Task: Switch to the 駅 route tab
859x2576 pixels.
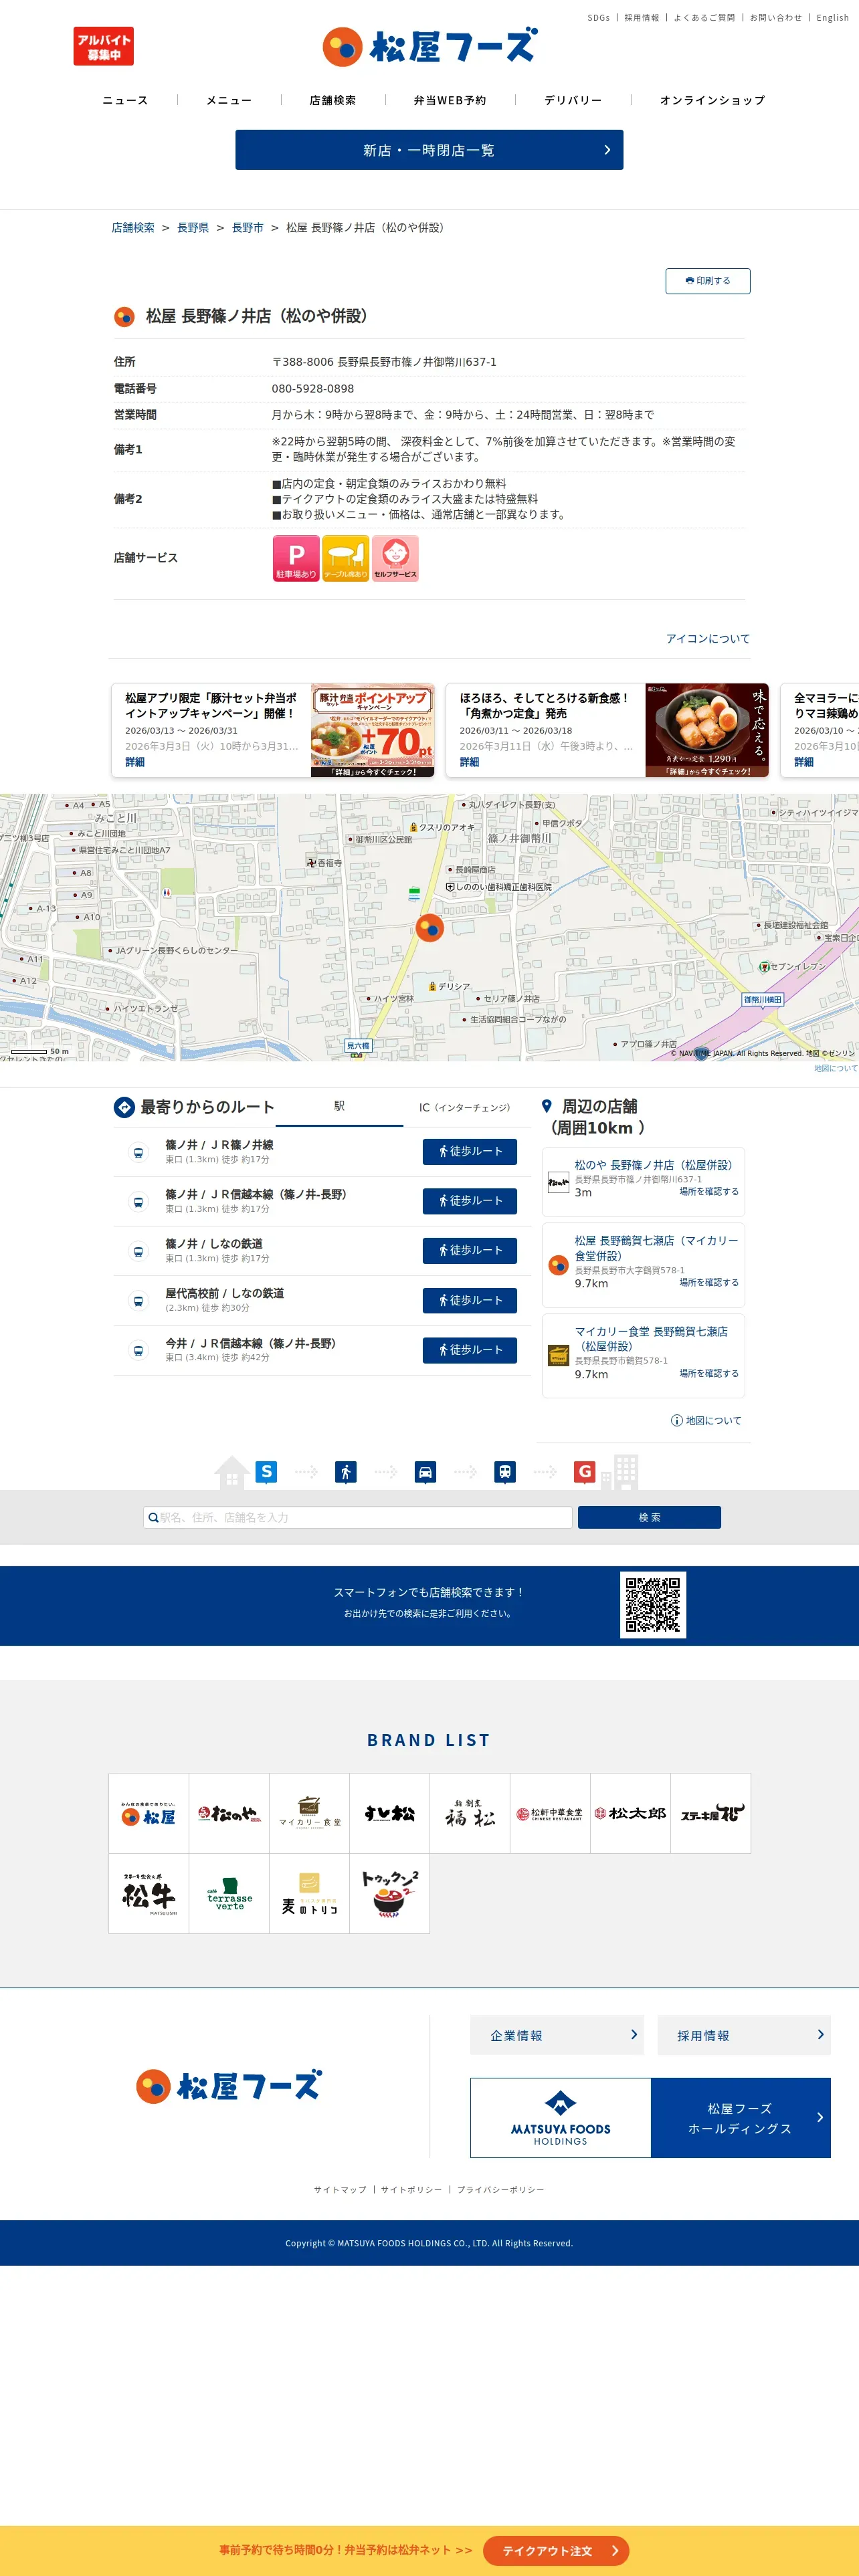Action: (339, 1107)
